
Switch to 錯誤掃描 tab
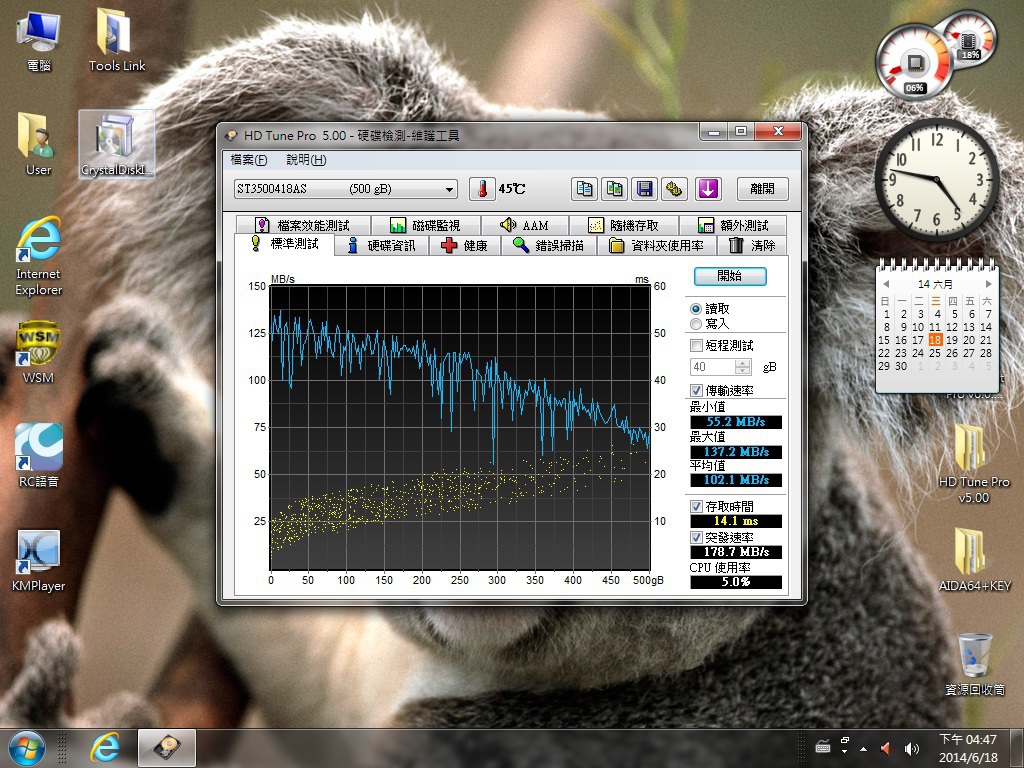549,246
